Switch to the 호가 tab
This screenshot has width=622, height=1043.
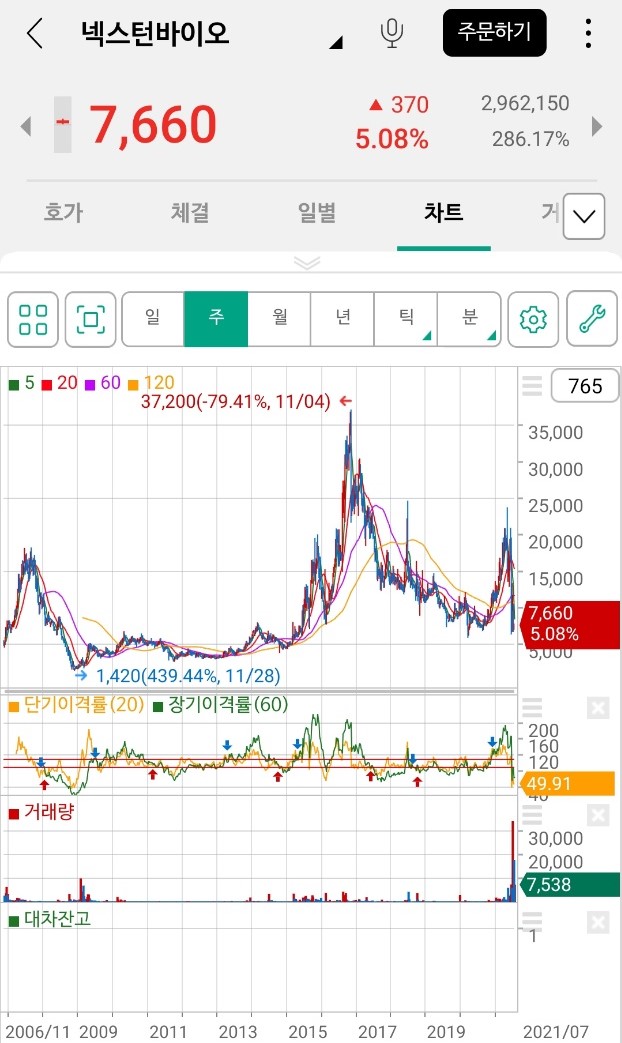[63, 212]
